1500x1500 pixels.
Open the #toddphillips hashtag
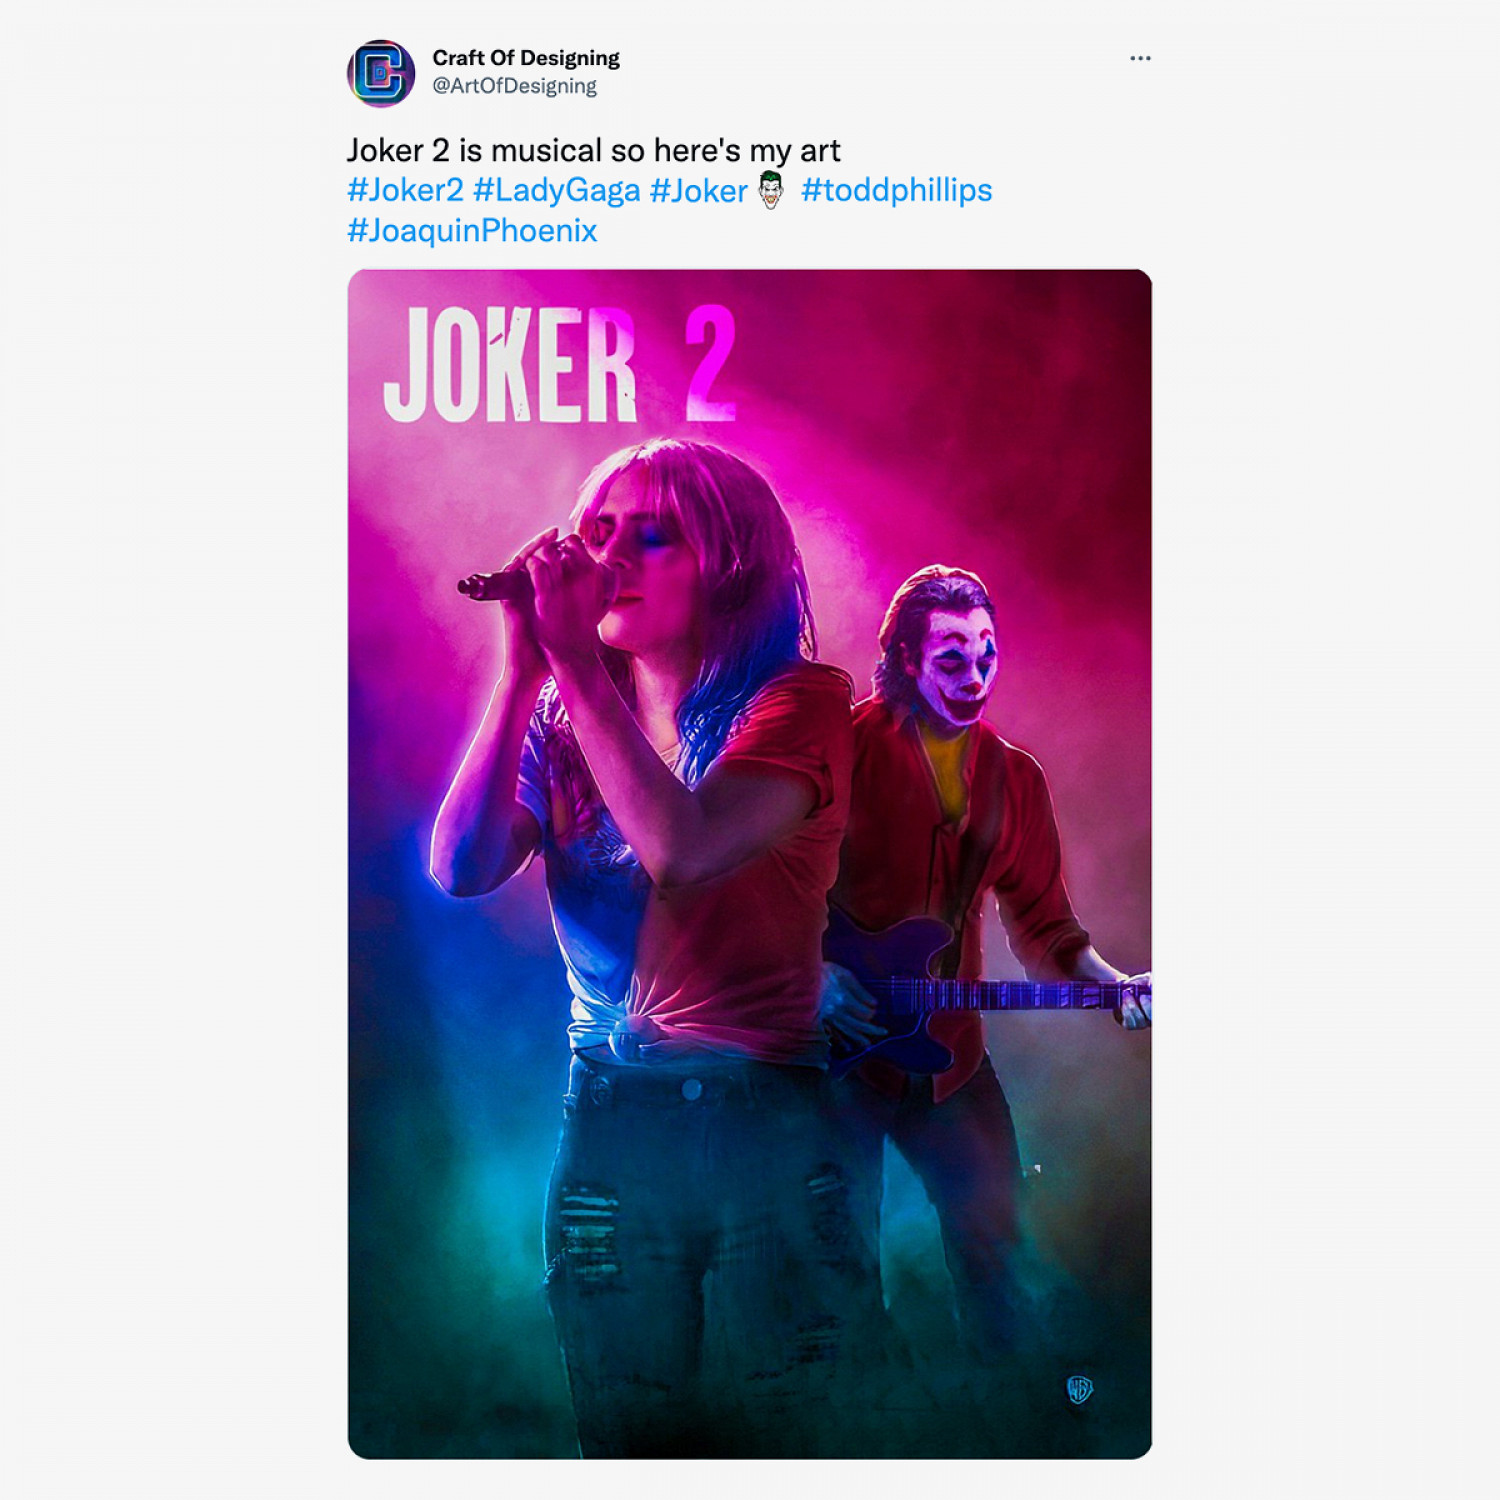tap(896, 190)
